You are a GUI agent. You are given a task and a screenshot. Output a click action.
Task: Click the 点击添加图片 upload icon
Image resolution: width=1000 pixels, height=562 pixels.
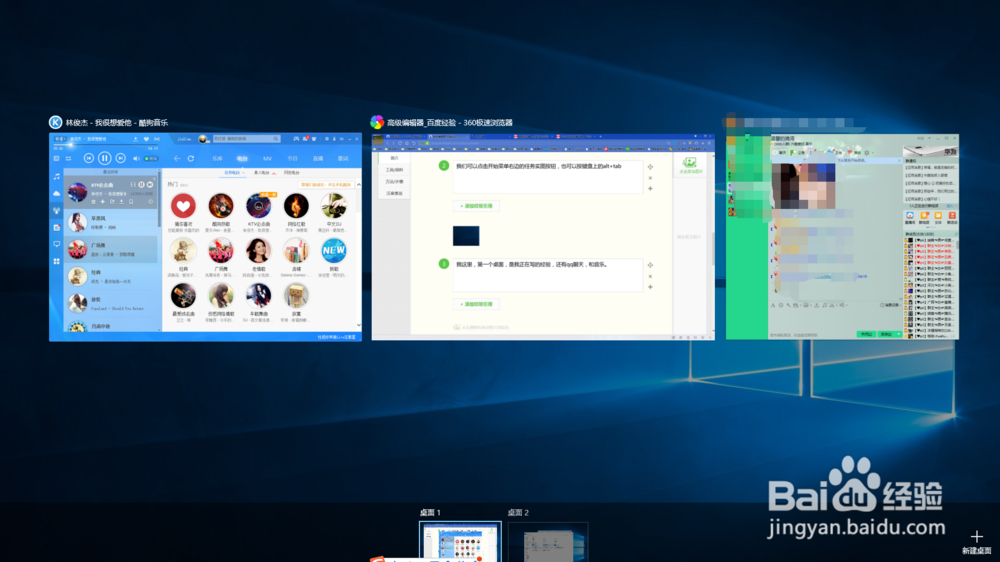click(x=690, y=165)
